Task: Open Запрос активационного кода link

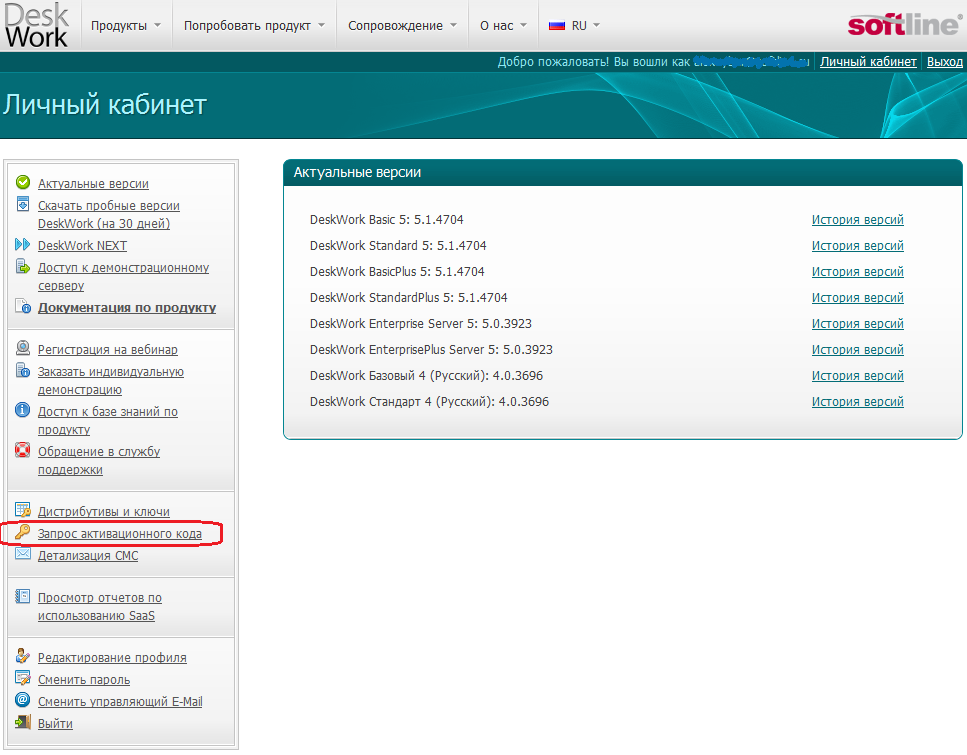Action: point(120,534)
